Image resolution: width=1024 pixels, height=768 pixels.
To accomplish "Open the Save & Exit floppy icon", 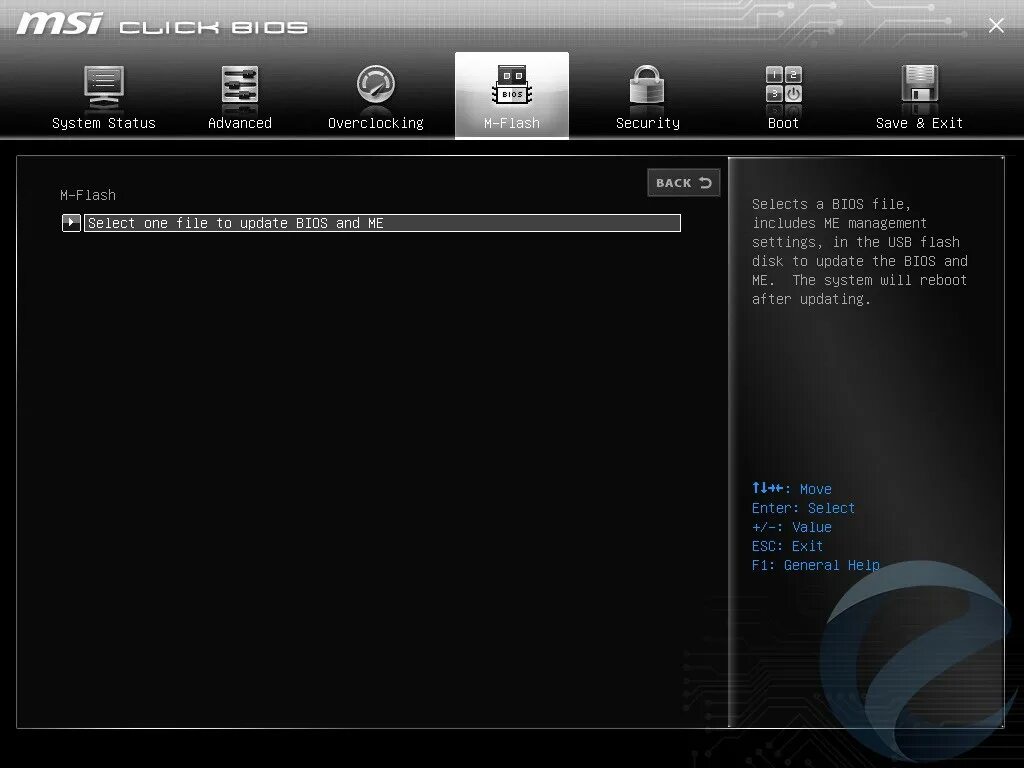I will tap(920, 84).
